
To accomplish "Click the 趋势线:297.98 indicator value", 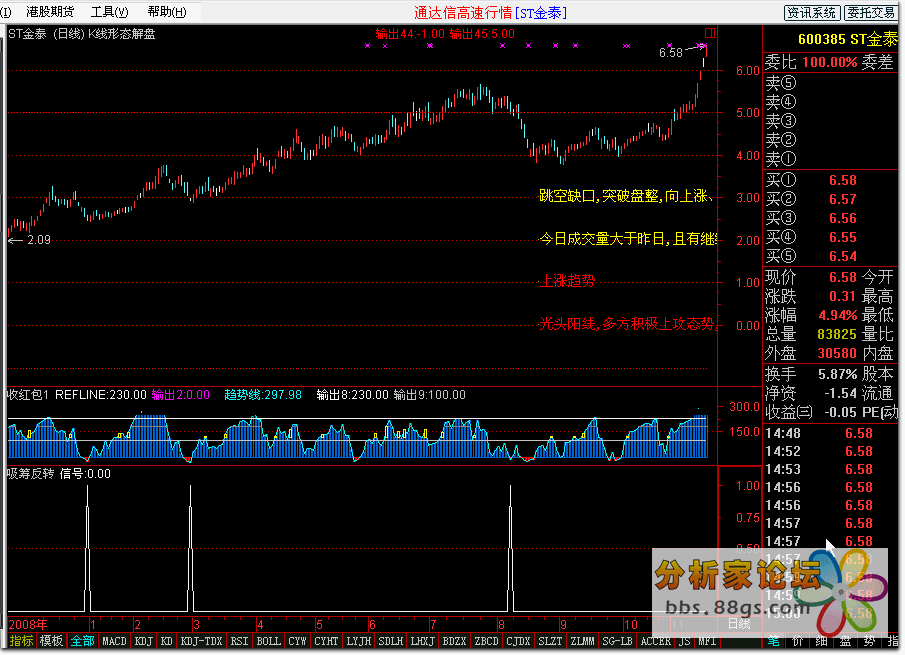I will click(263, 395).
